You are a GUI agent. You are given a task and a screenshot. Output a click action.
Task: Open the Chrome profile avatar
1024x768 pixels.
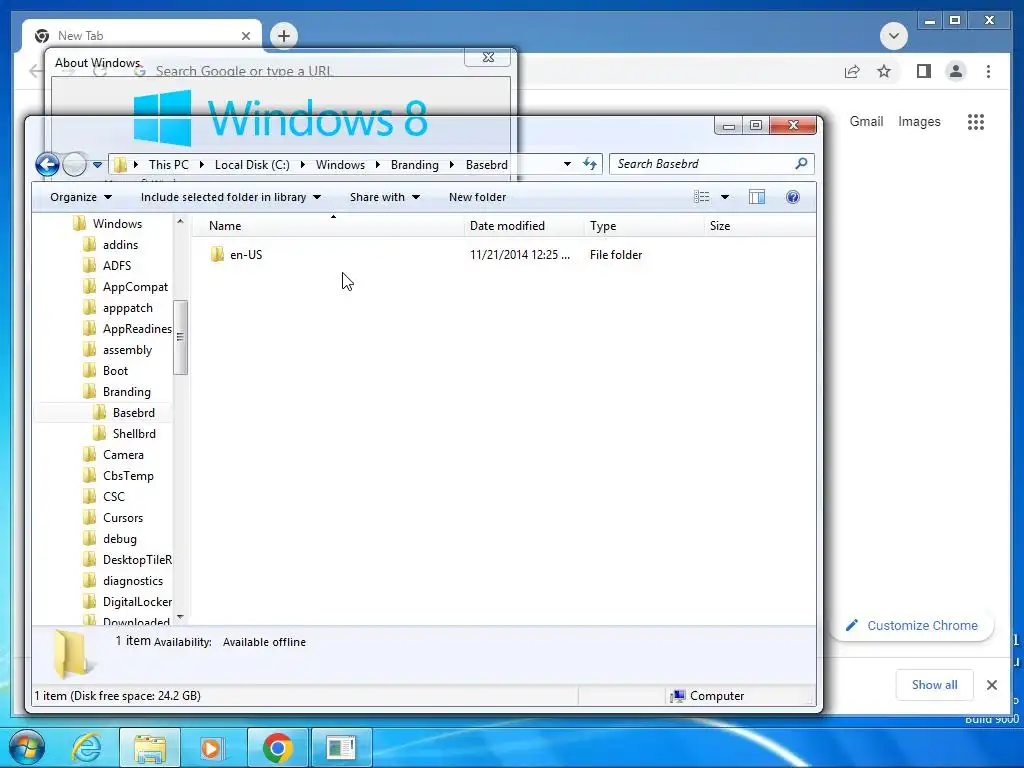[x=955, y=71]
